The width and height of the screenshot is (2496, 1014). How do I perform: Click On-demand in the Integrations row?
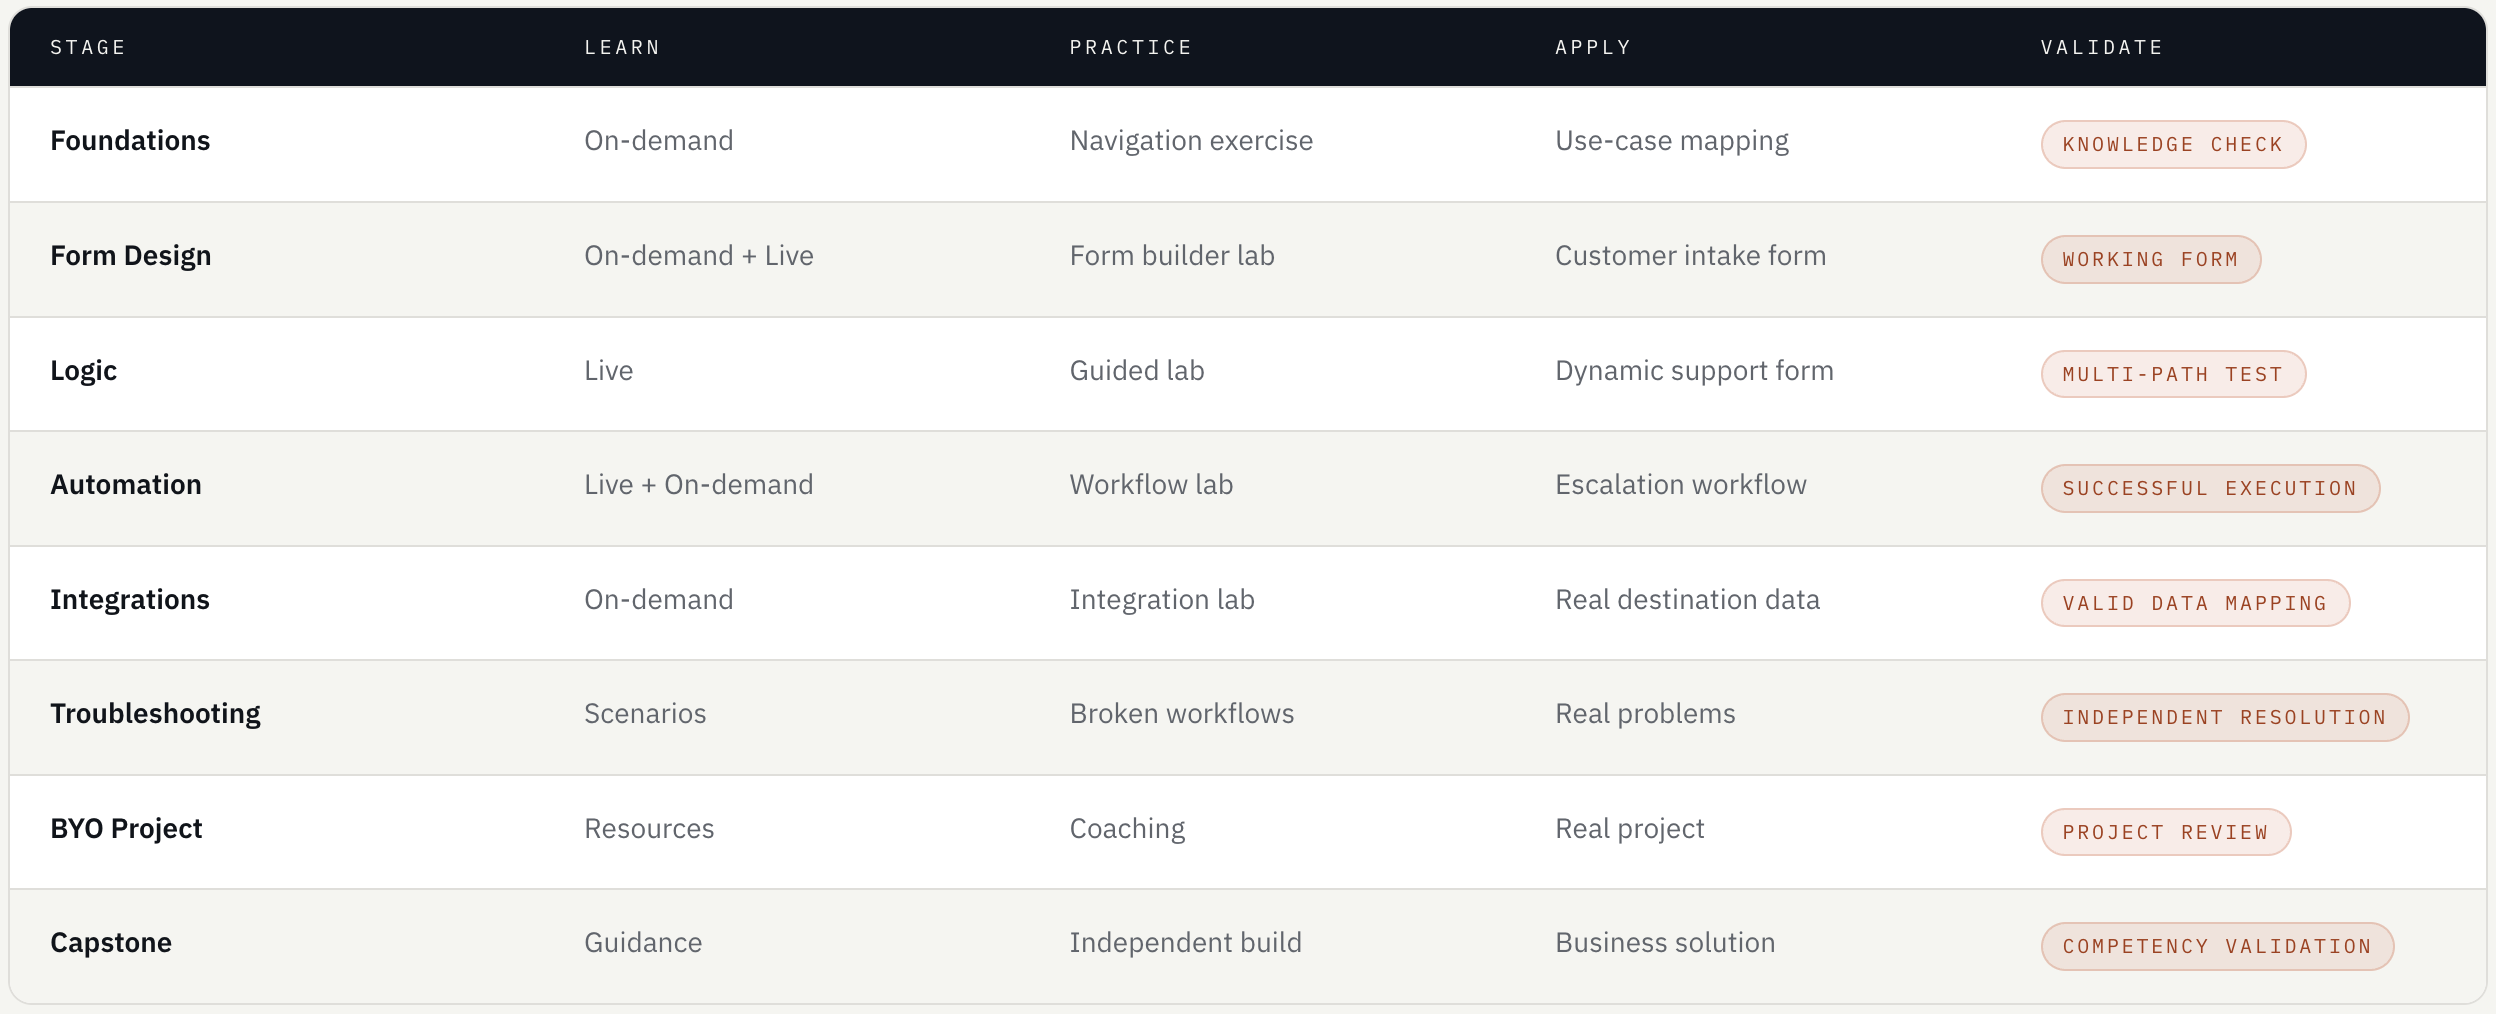659,600
